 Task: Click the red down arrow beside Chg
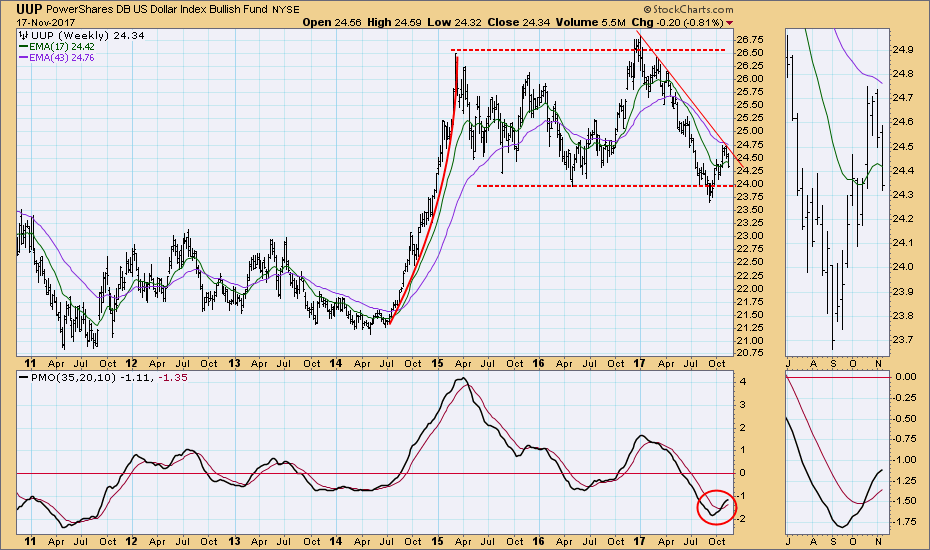730,23
